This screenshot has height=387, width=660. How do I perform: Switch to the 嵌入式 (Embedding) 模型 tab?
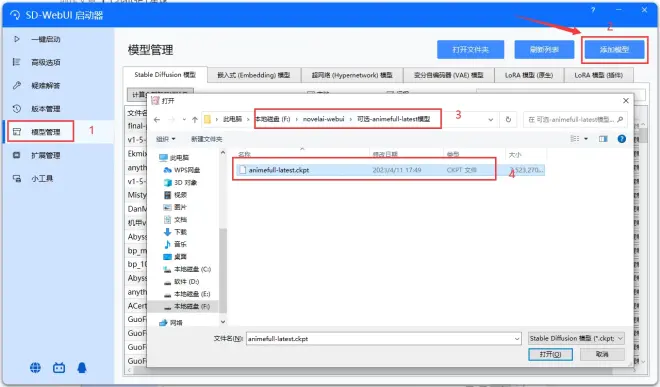point(254,75)
